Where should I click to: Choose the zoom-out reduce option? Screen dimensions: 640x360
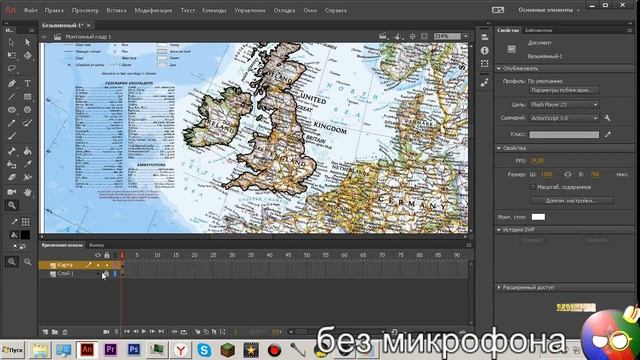click(27, 262)
